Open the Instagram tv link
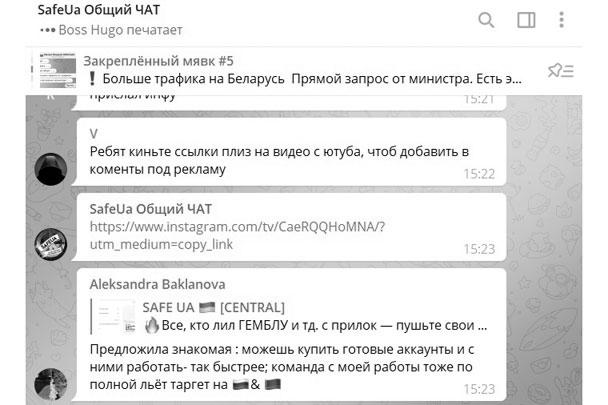Viewport: 608px width, 405px height. pos(237,235)
